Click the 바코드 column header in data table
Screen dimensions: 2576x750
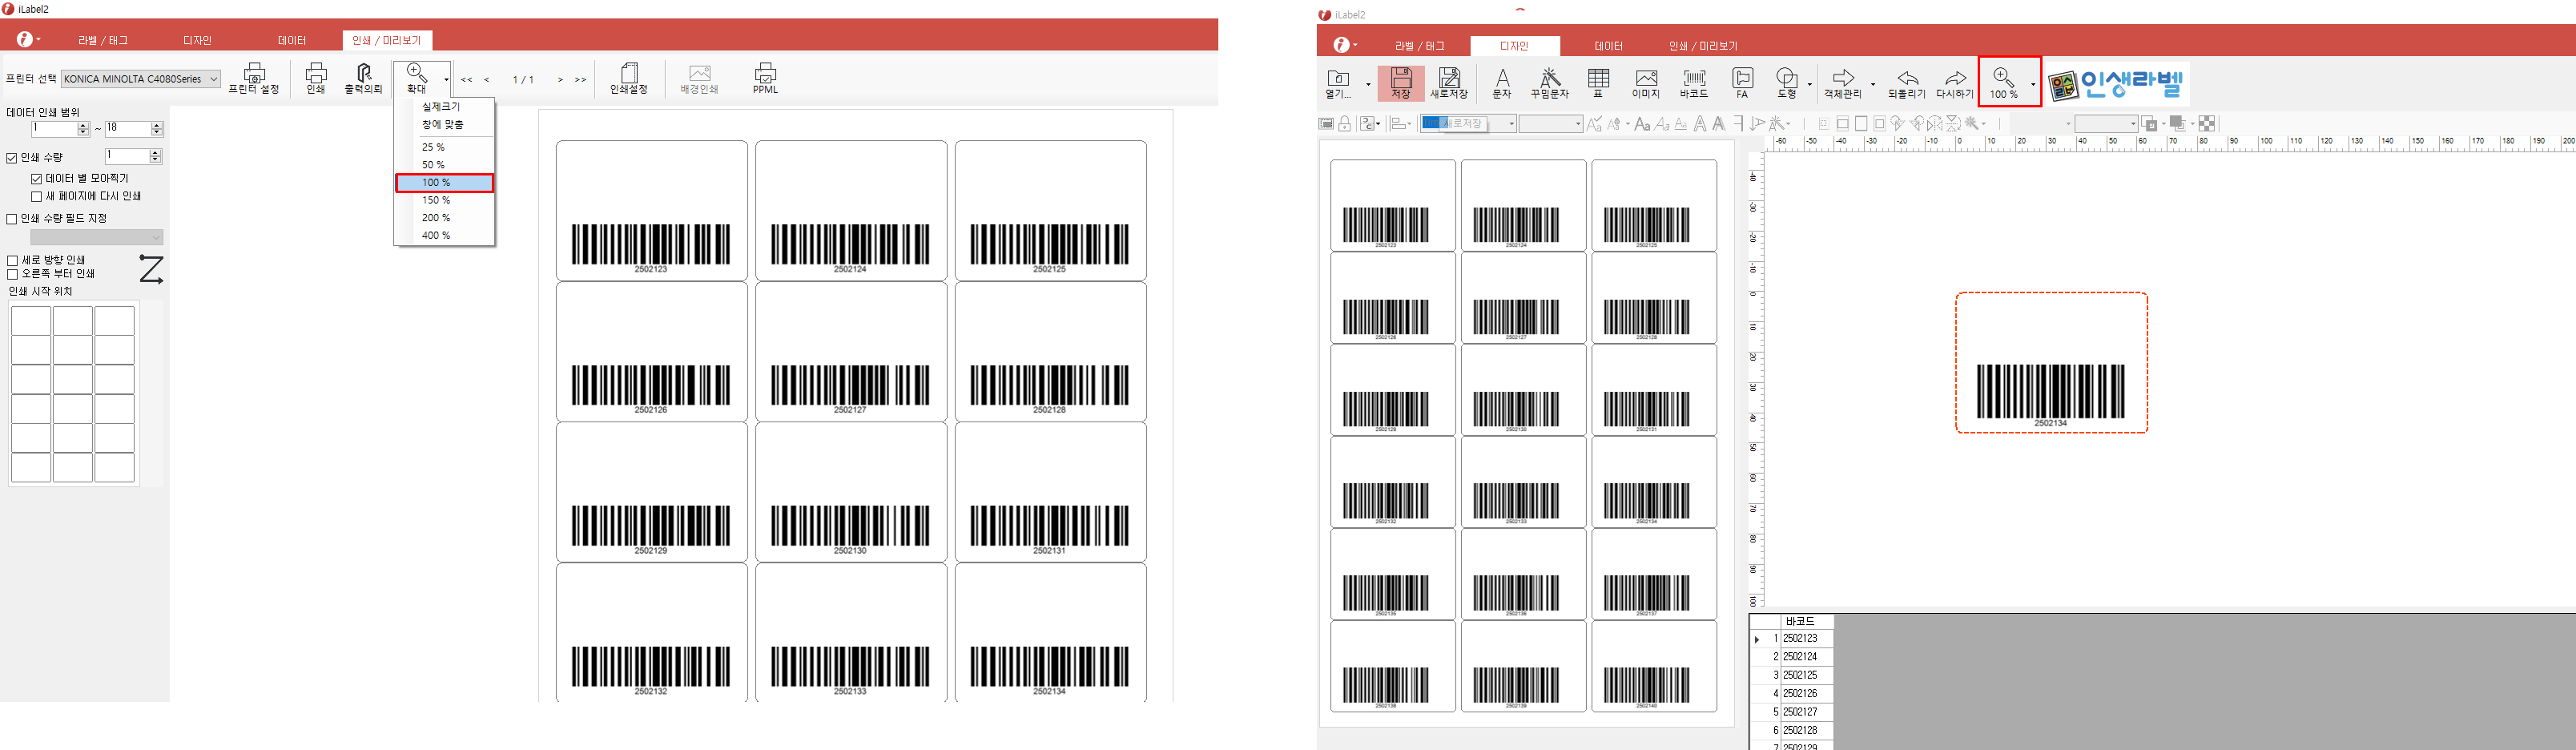click(x=1806, y=622)
